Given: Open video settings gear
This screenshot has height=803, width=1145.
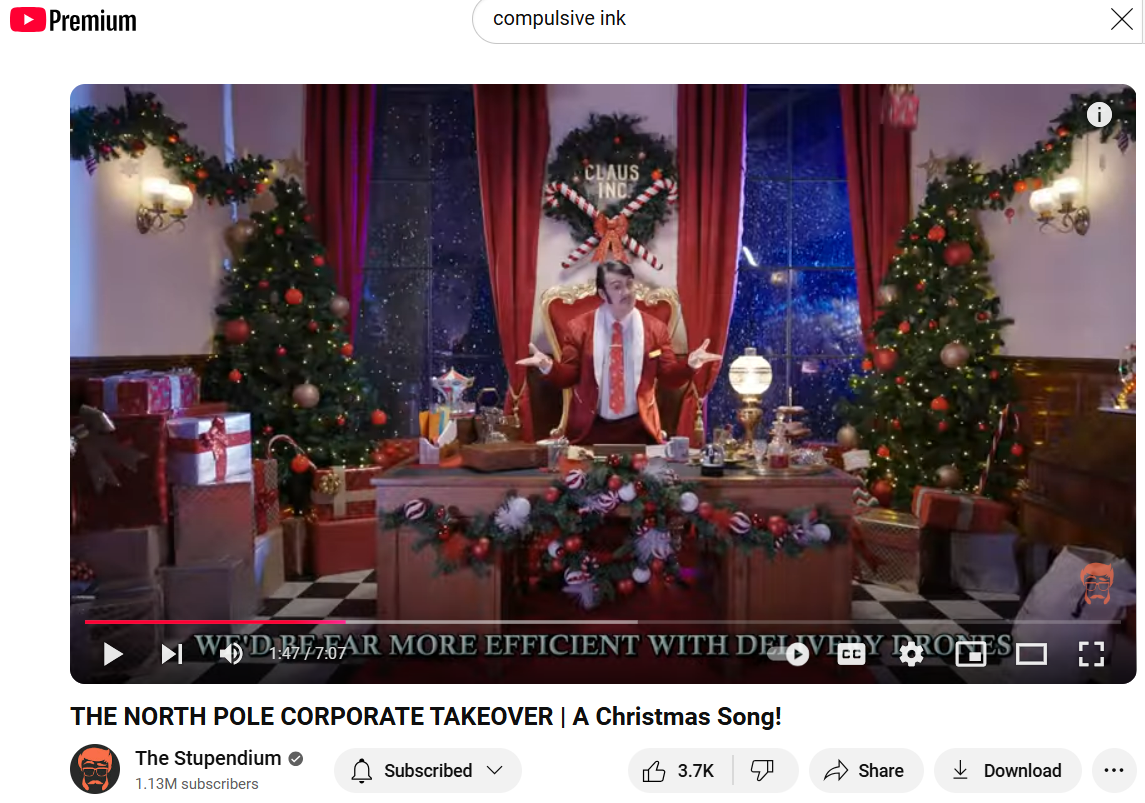Looking at the screenshot, I should tap(911, 654).
